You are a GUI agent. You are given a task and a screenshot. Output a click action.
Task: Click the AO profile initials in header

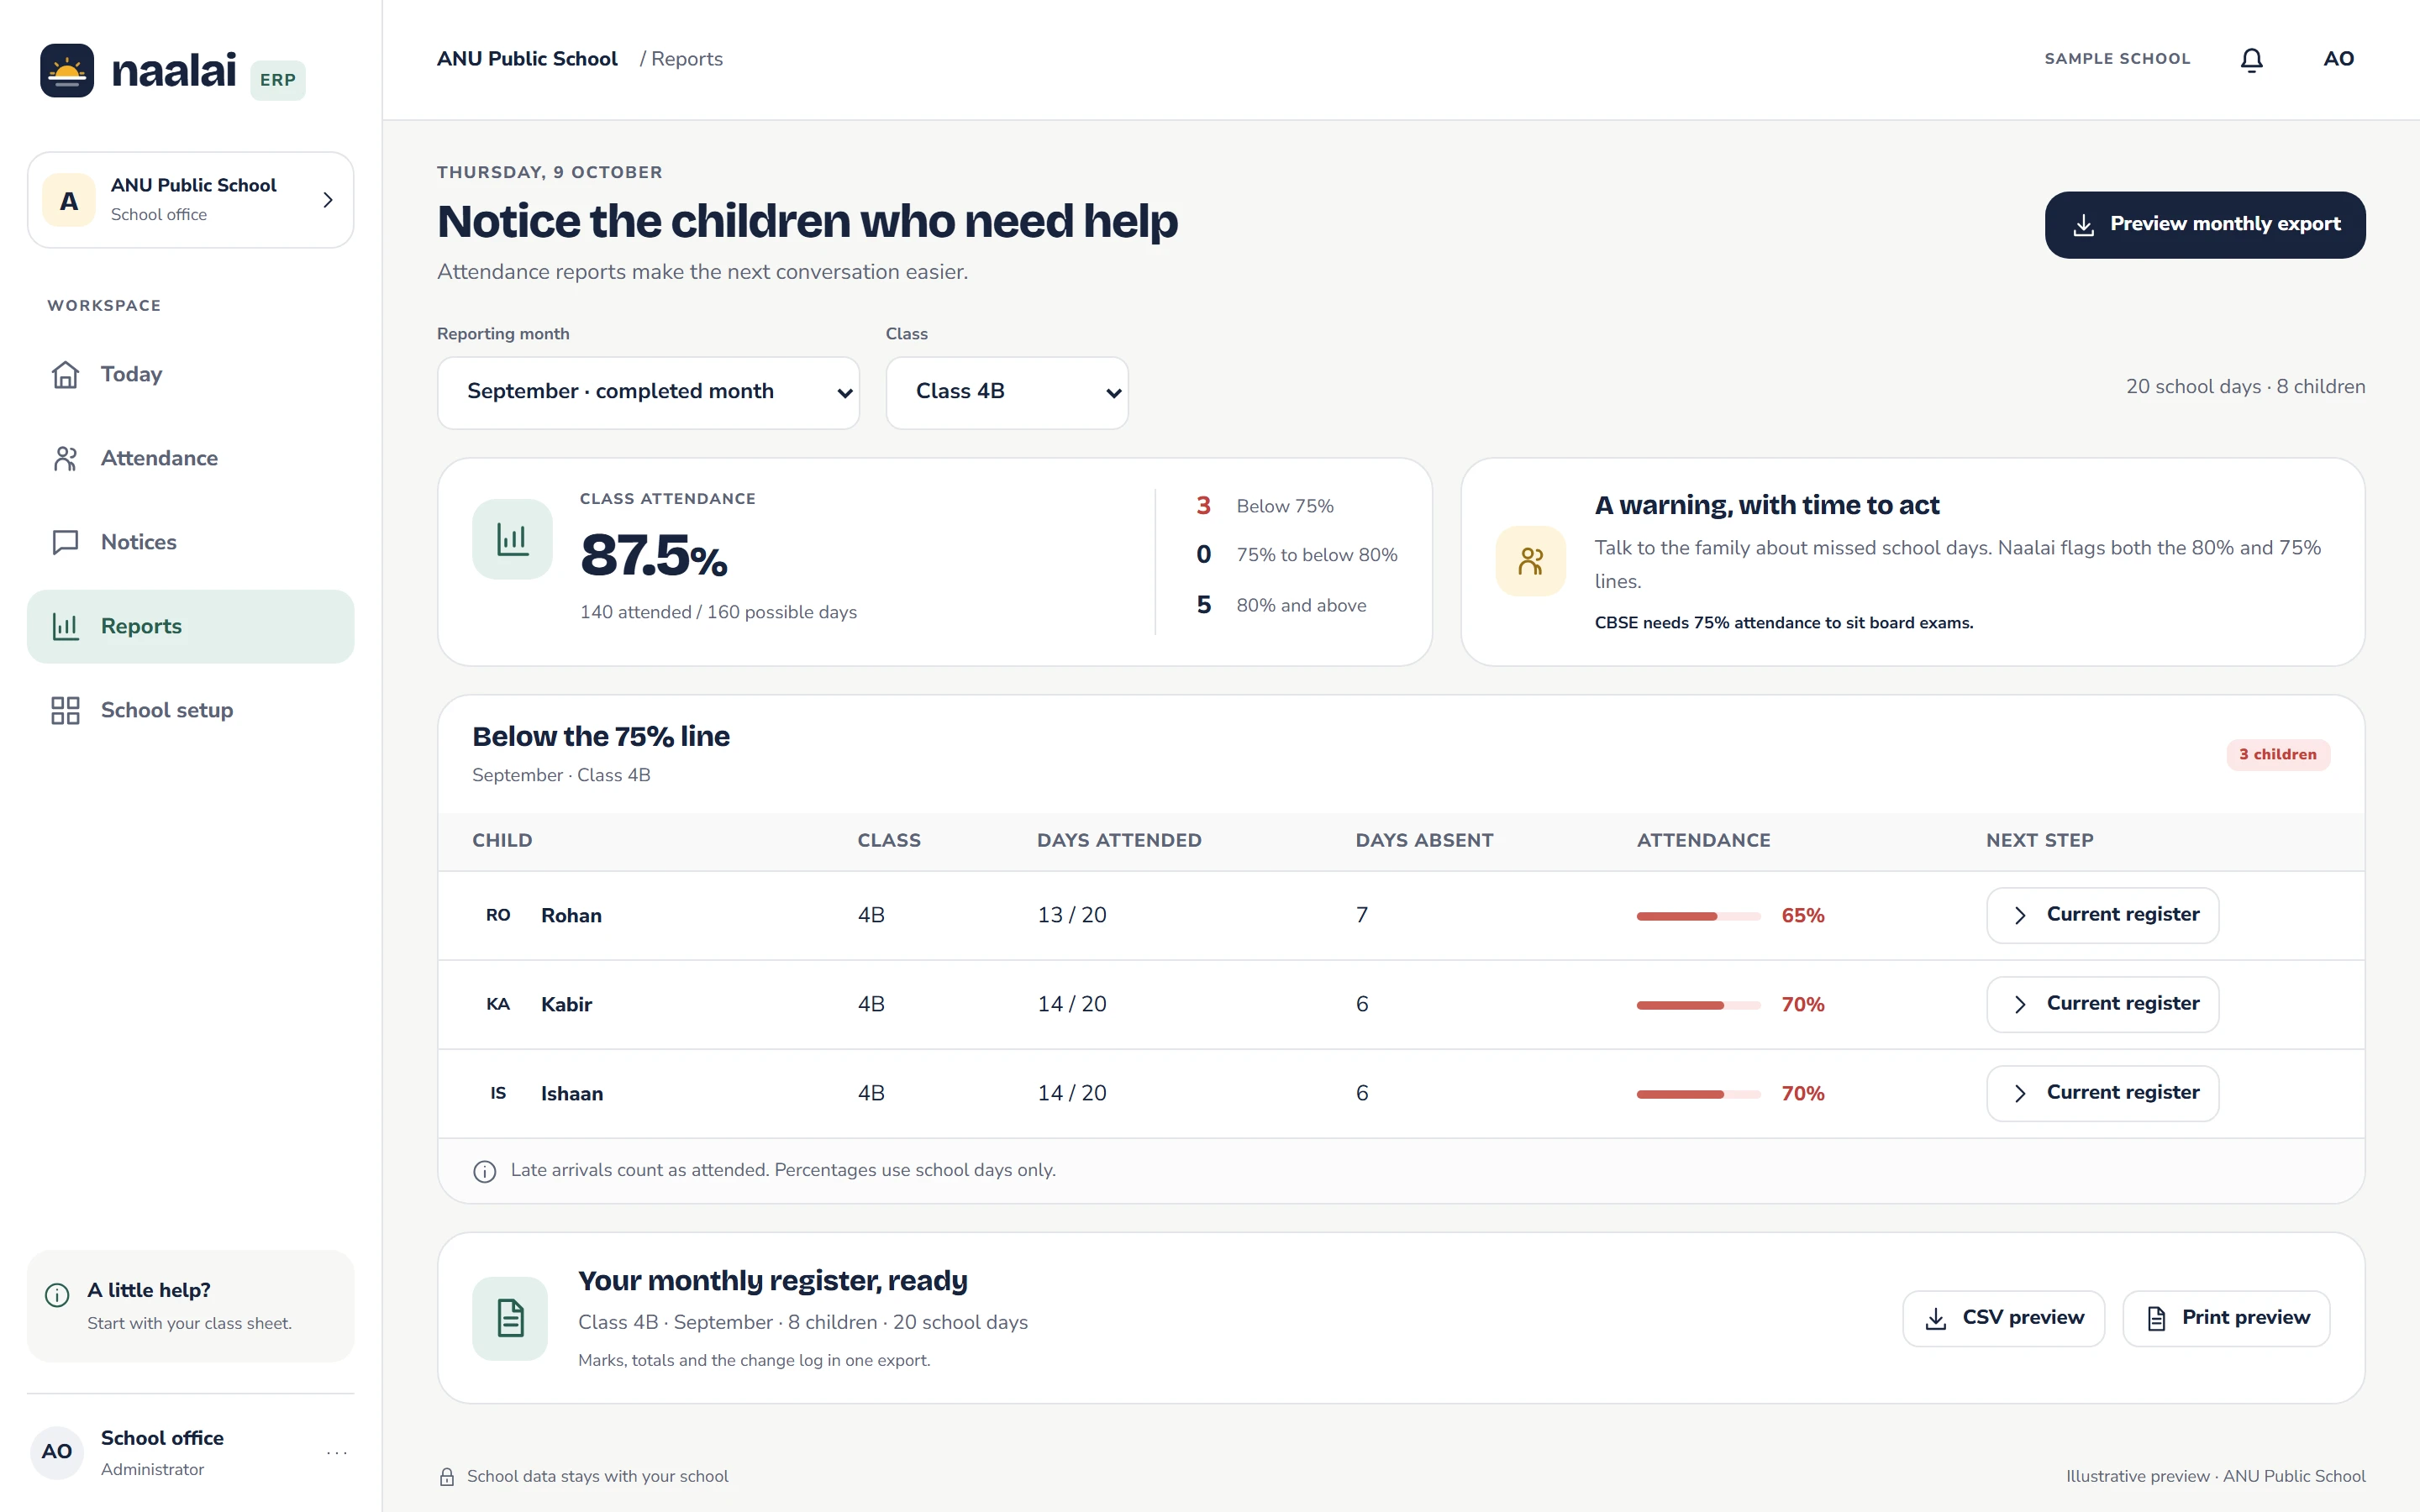2338,59
